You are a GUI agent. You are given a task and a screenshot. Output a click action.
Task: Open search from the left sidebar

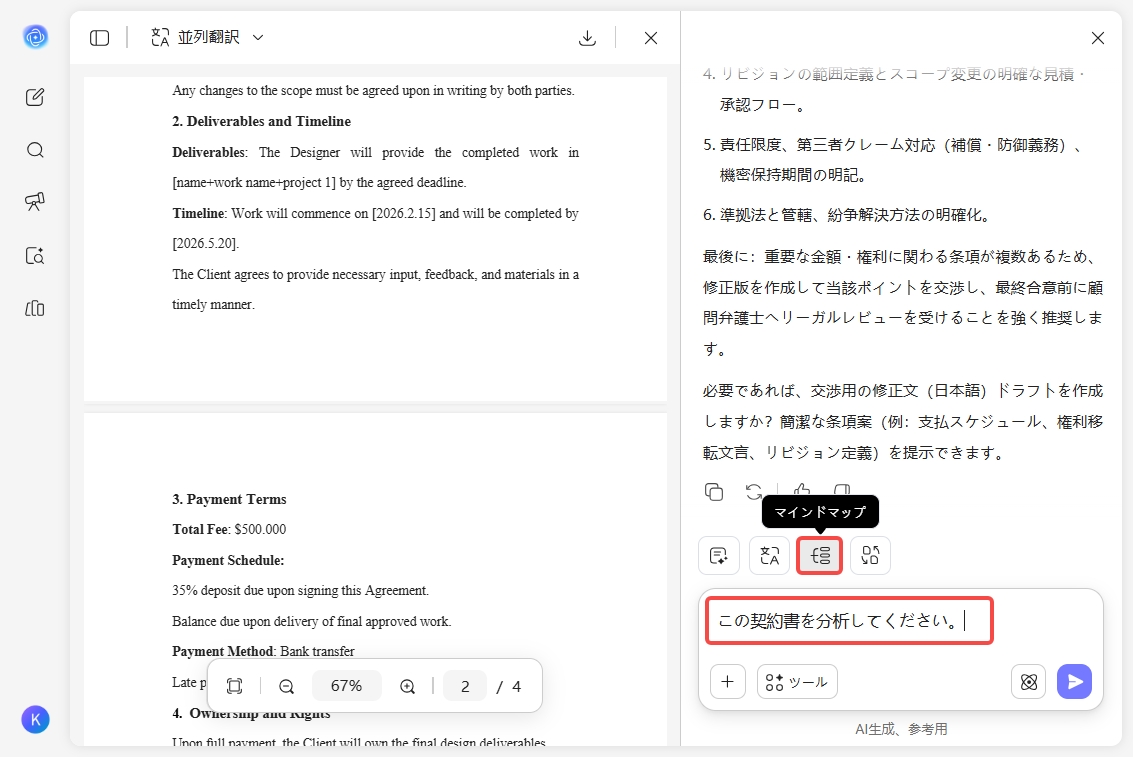point(34,149)
